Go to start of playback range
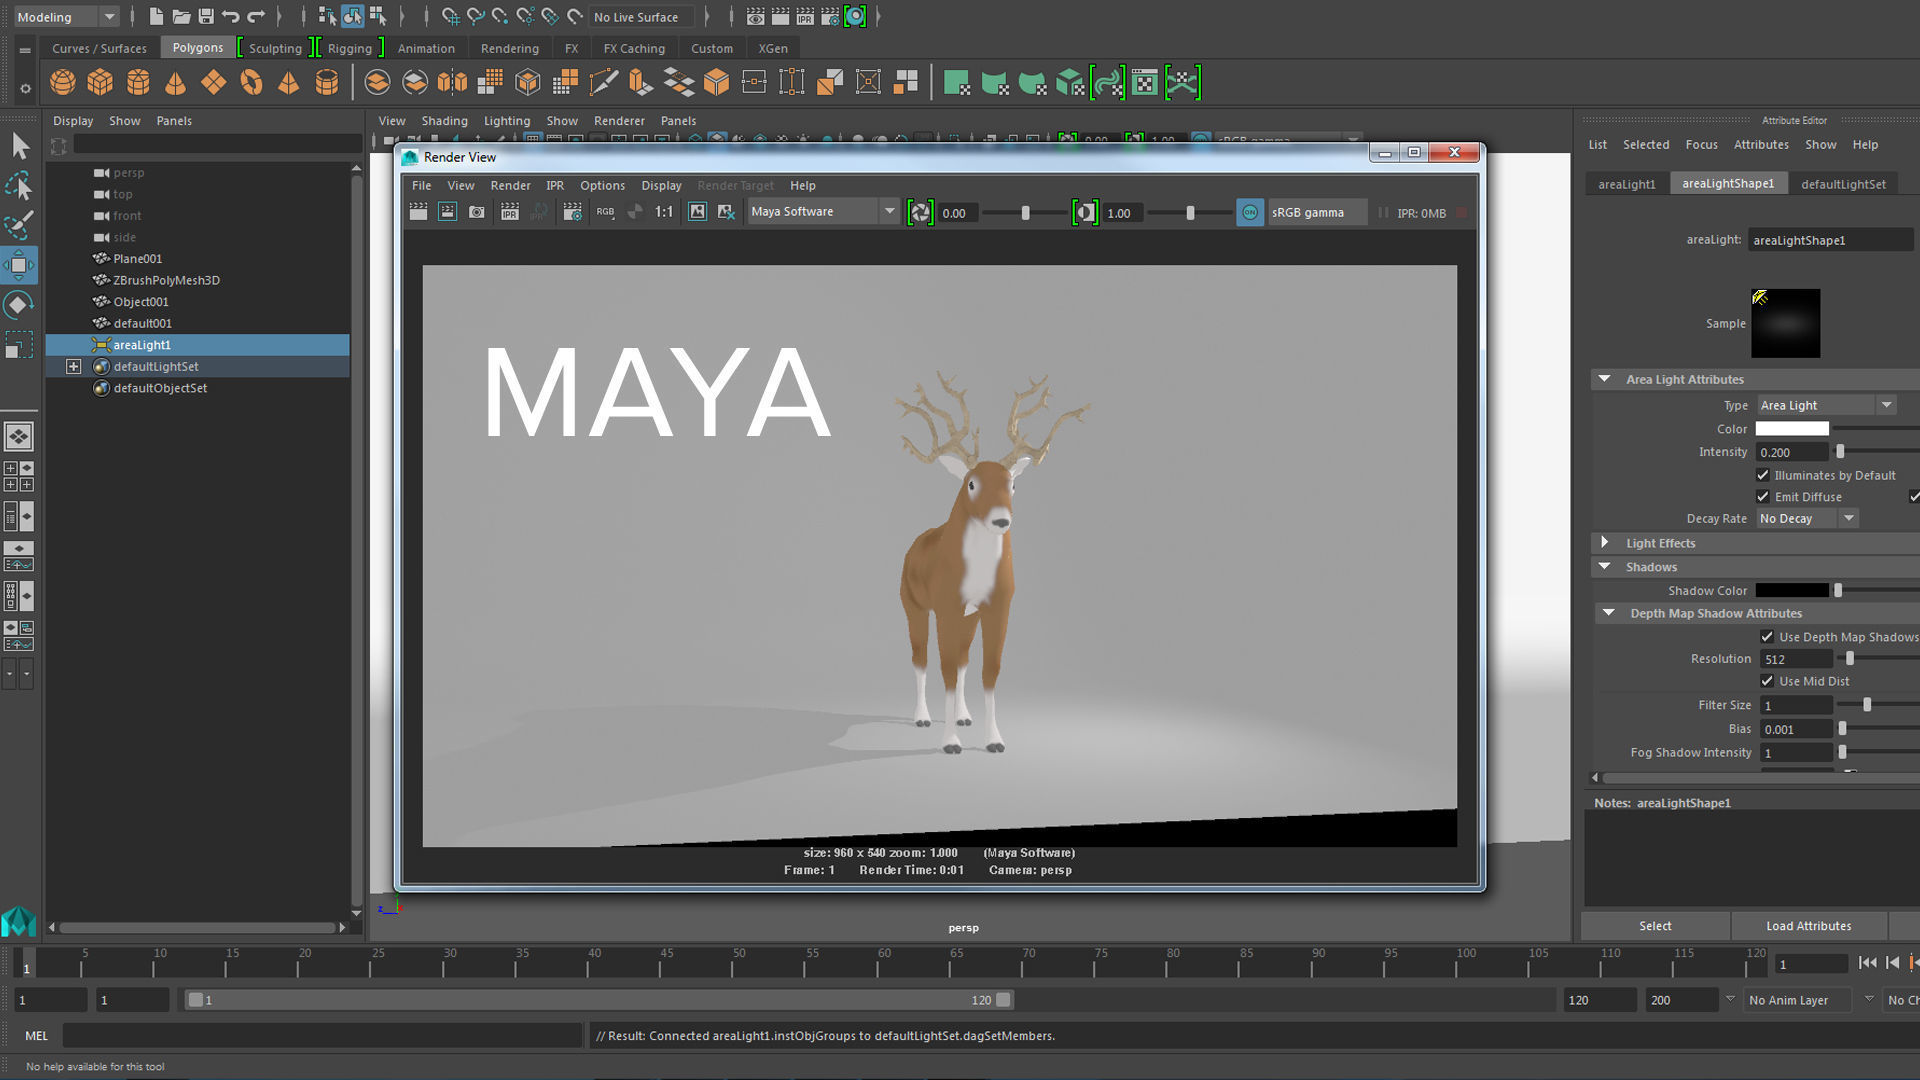This screenshot has width=1920, height=1080. click(1866, 963)
